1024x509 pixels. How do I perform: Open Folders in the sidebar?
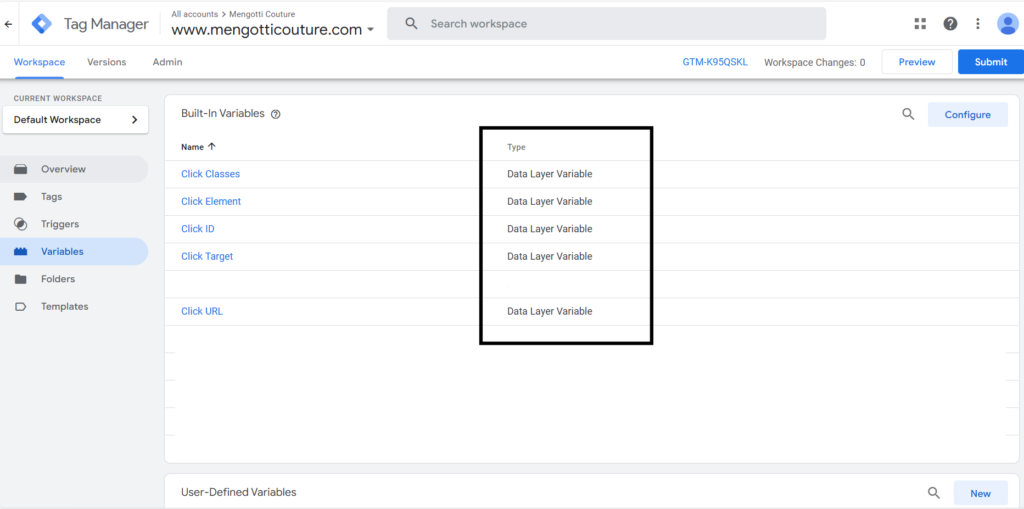point(74,279)
